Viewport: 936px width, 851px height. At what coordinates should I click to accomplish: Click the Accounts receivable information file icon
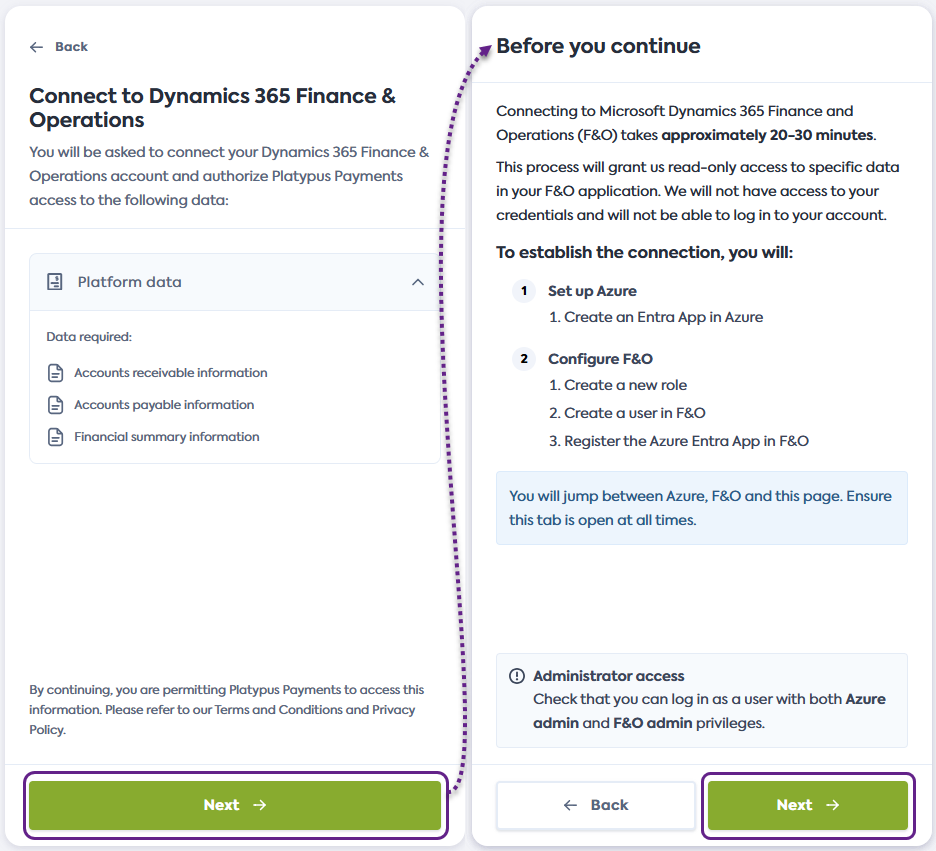(55, 372)
